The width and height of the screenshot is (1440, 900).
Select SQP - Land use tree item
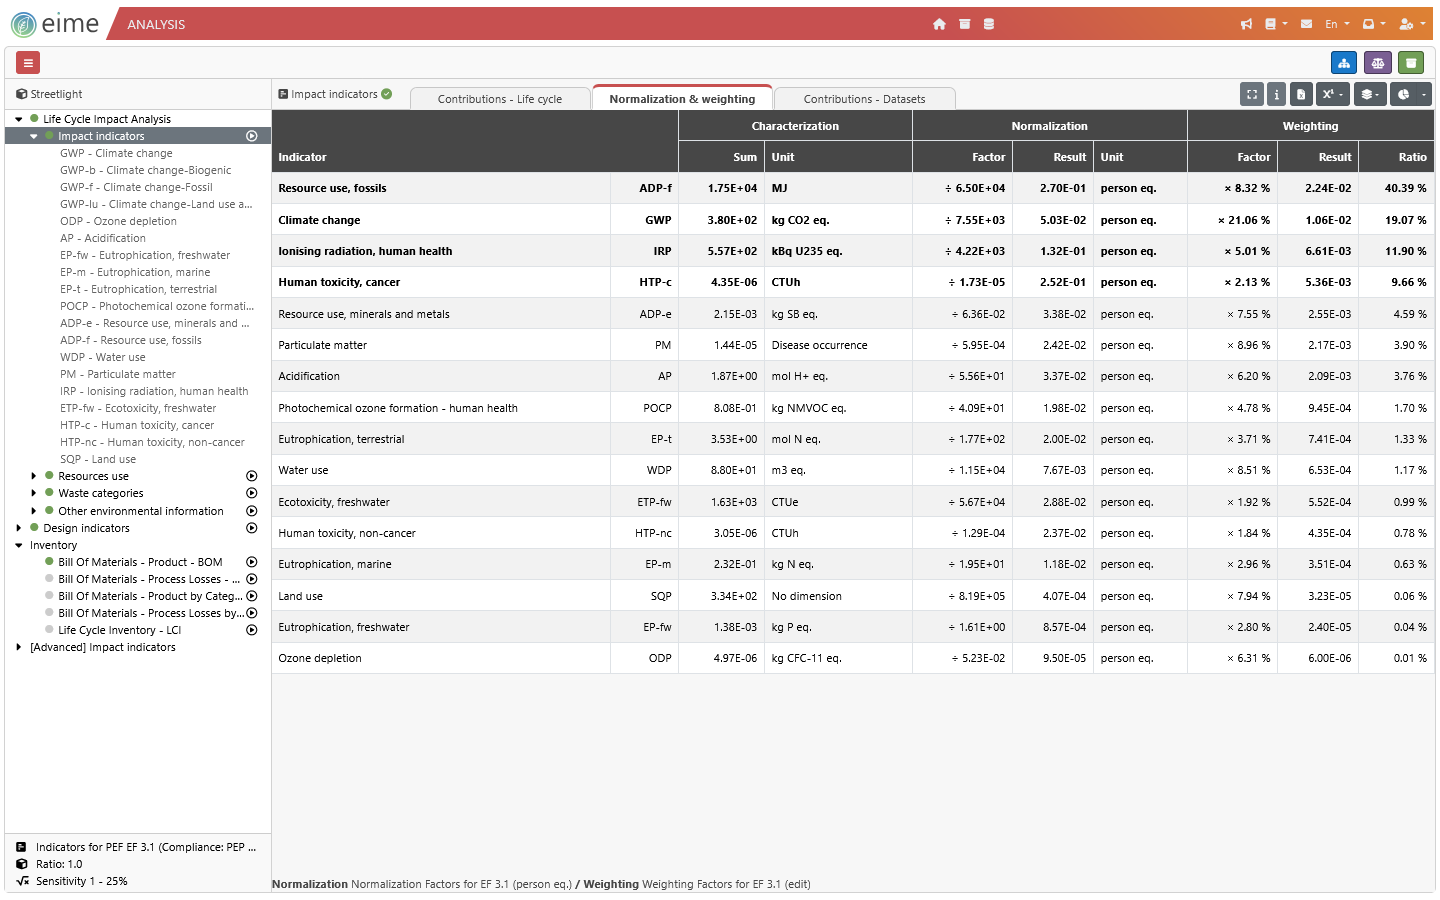tap(97, 459)
